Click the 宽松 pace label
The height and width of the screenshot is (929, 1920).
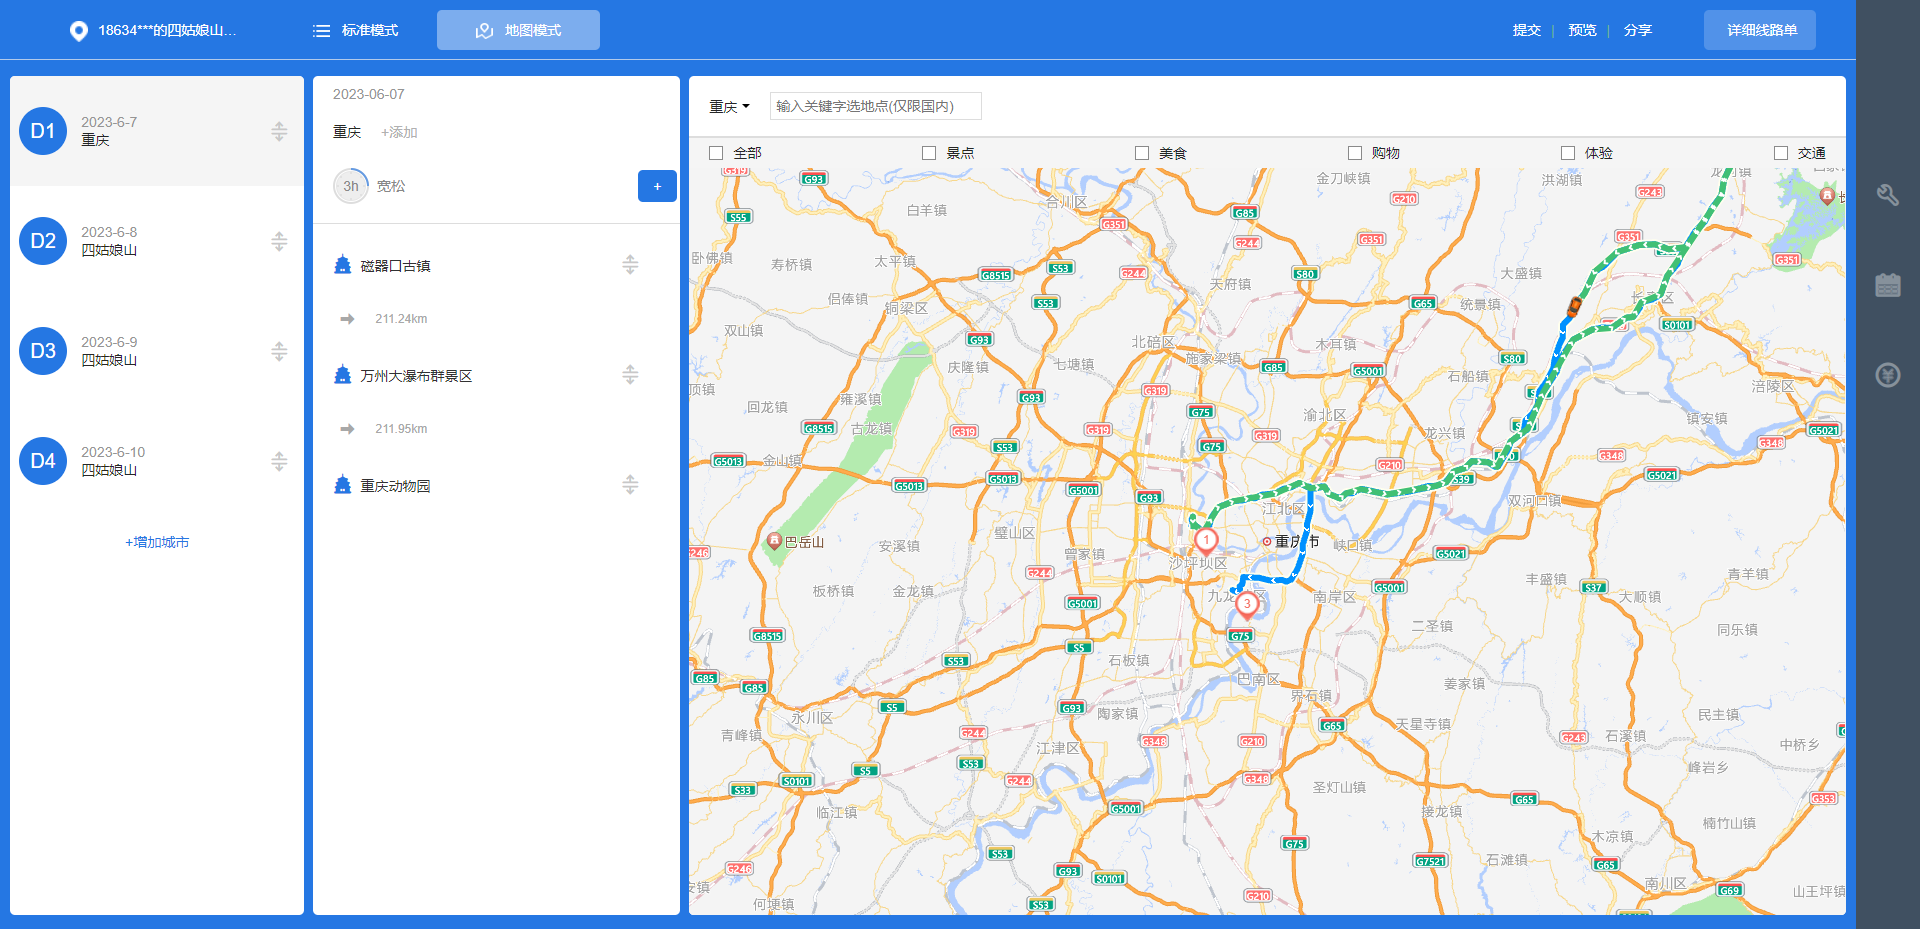pos(391,186)
